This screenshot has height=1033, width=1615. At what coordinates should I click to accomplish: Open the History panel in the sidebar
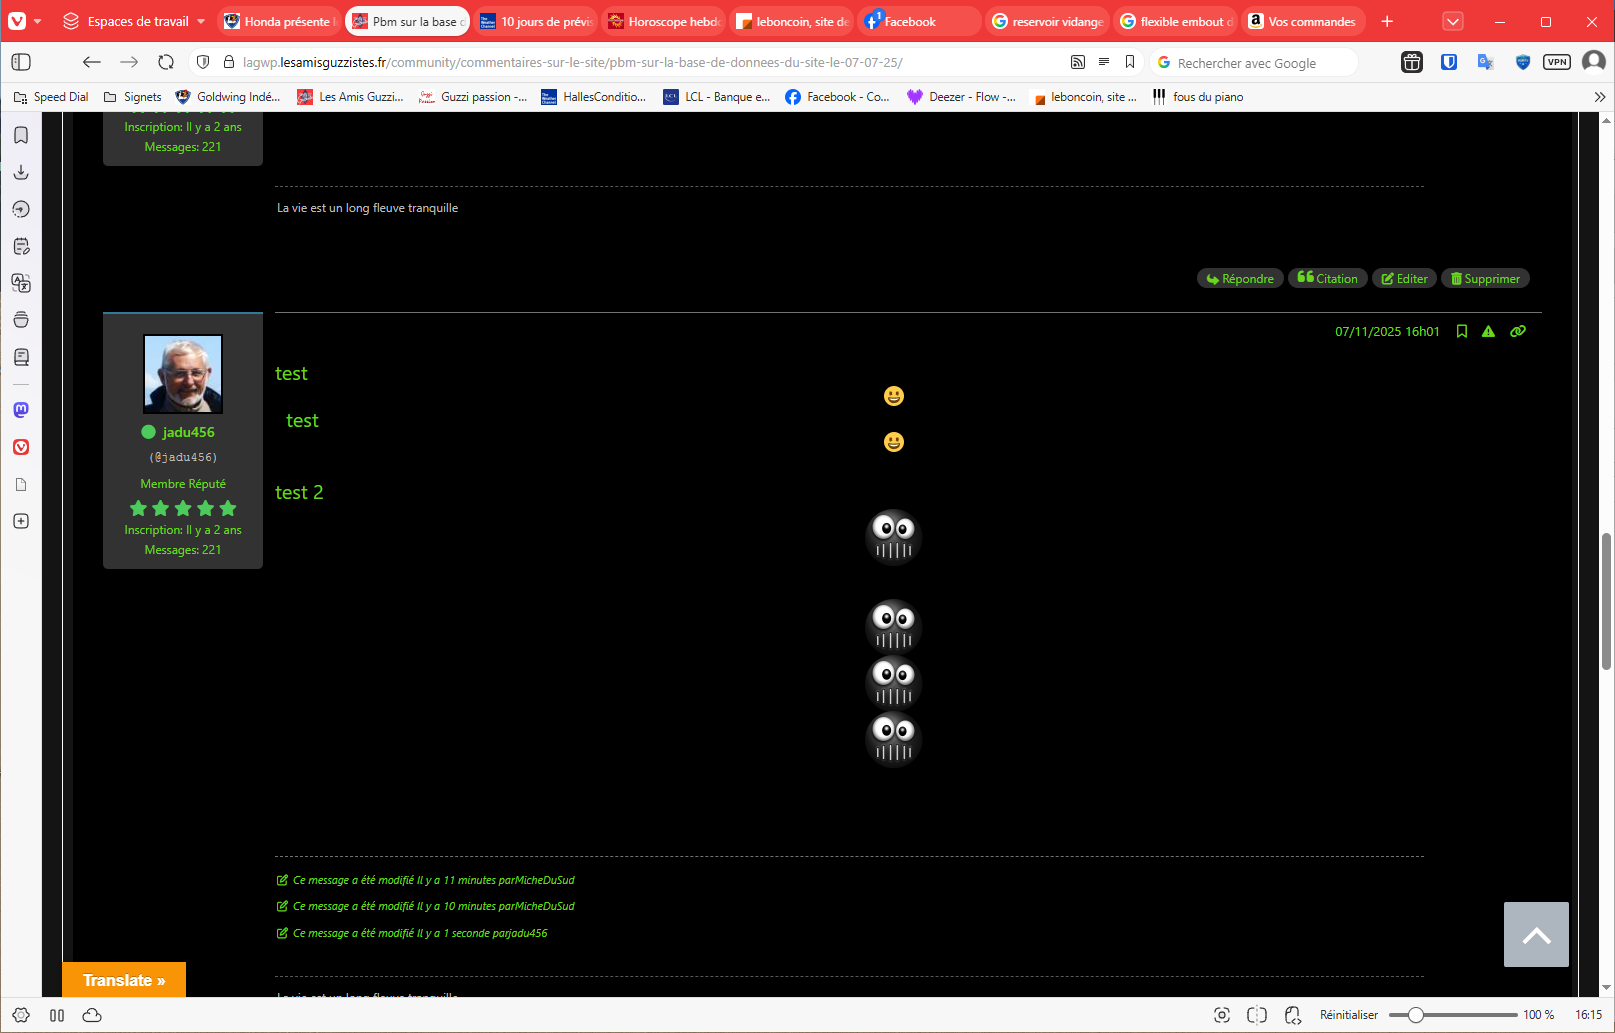coord(21,209)
